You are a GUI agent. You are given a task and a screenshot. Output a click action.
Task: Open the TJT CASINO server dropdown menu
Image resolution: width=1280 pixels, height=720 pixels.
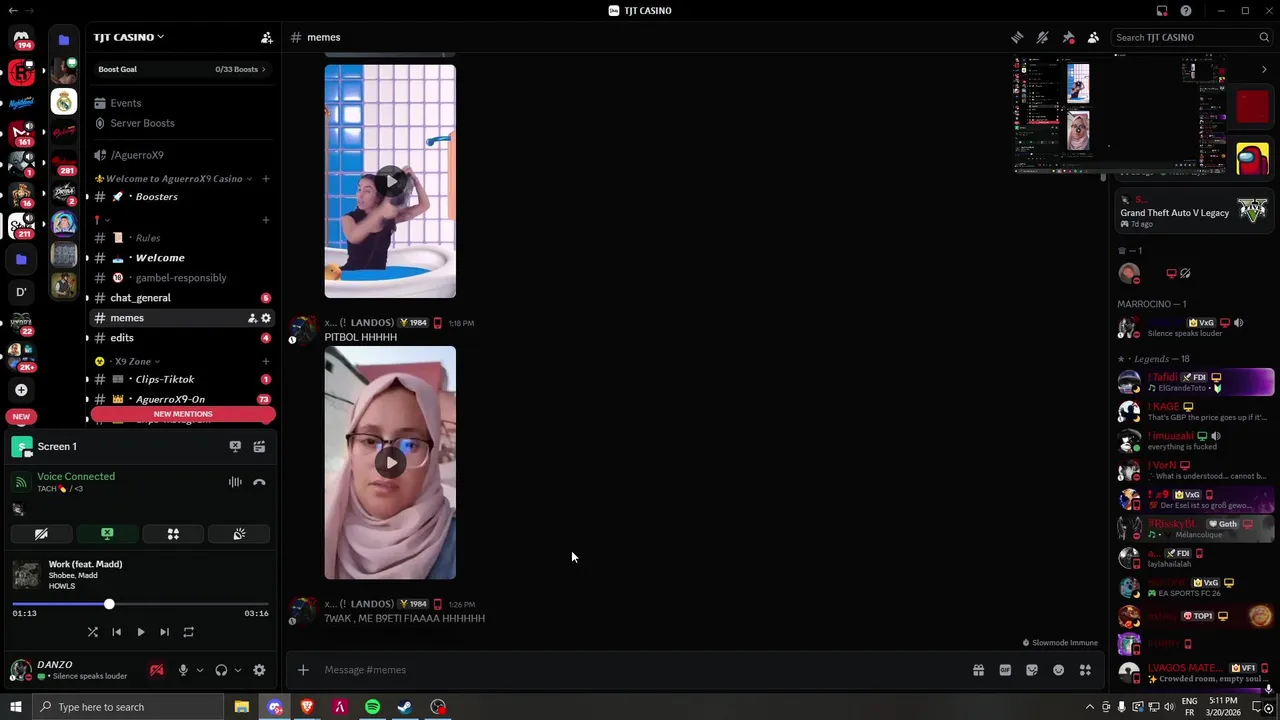(x=129, y=37)
